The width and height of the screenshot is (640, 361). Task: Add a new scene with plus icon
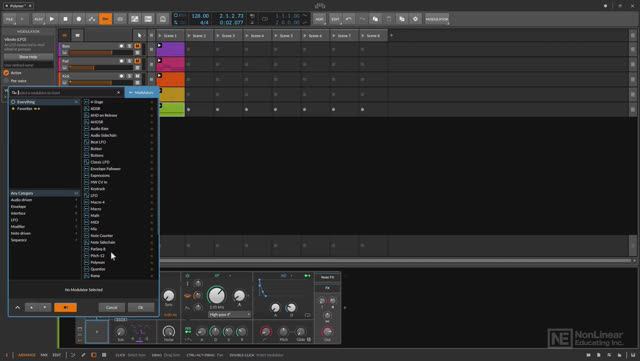click(x=391, y=35)
